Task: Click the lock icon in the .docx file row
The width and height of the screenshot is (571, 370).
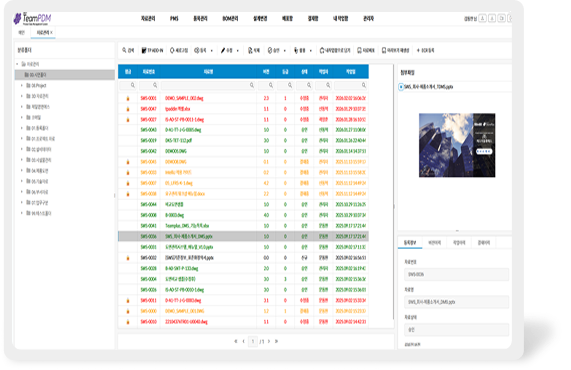Action: click(128, 194)
